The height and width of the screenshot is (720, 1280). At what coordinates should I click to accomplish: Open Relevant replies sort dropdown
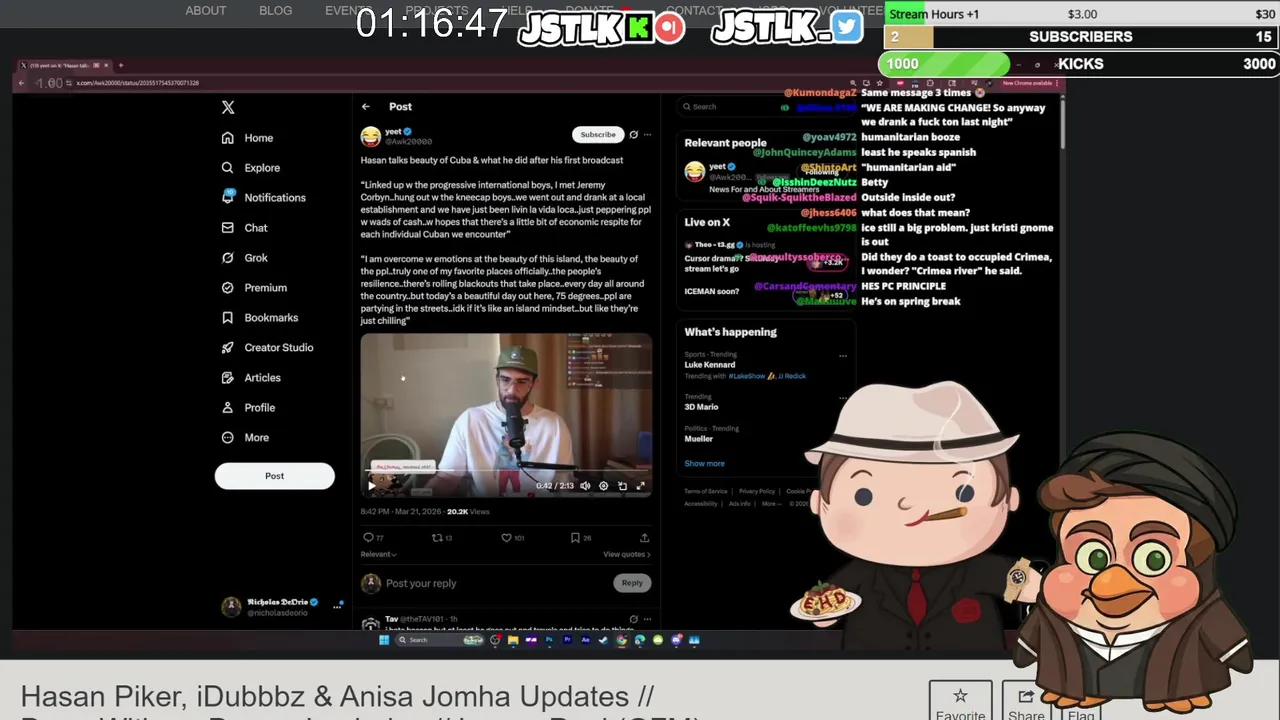378,554
